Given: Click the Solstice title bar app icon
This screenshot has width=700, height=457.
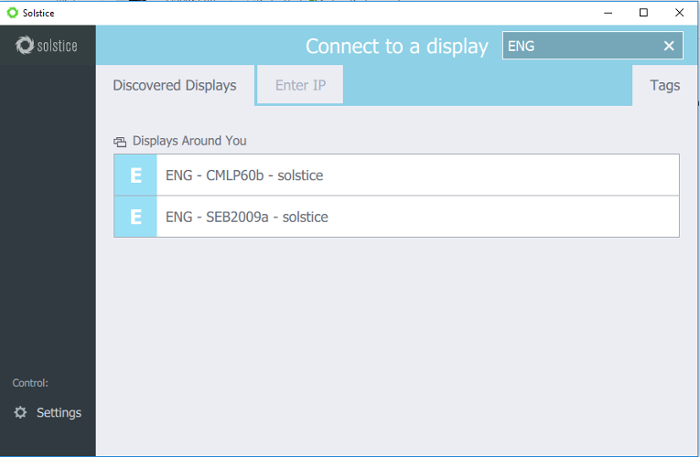Looking at the screenshot, I should click(12, 13).
